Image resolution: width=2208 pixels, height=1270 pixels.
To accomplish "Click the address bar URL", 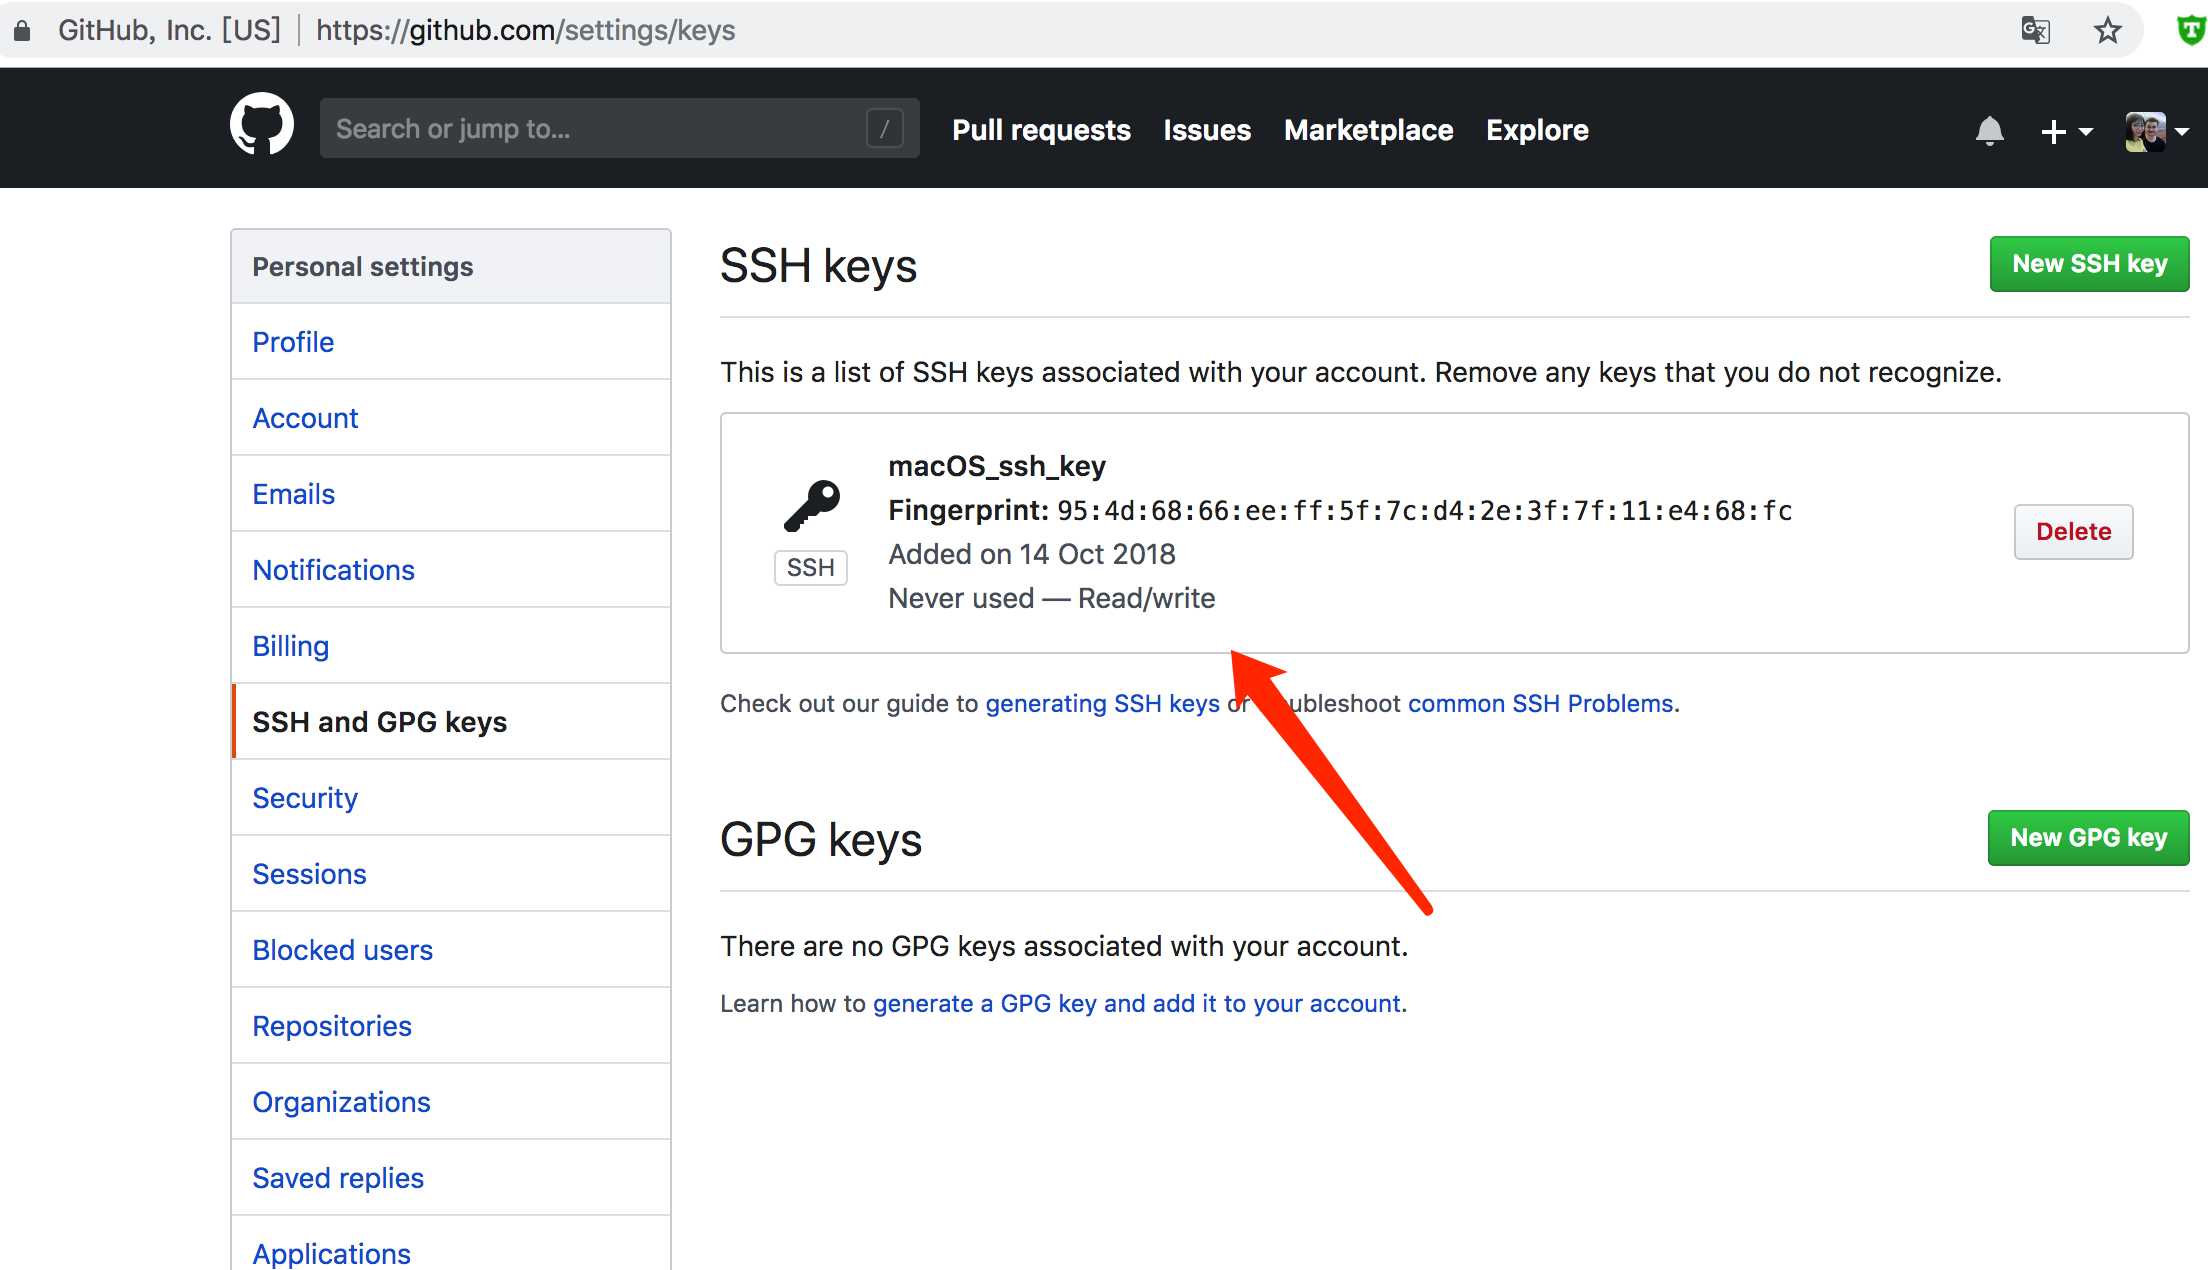I will pos(525,30).
